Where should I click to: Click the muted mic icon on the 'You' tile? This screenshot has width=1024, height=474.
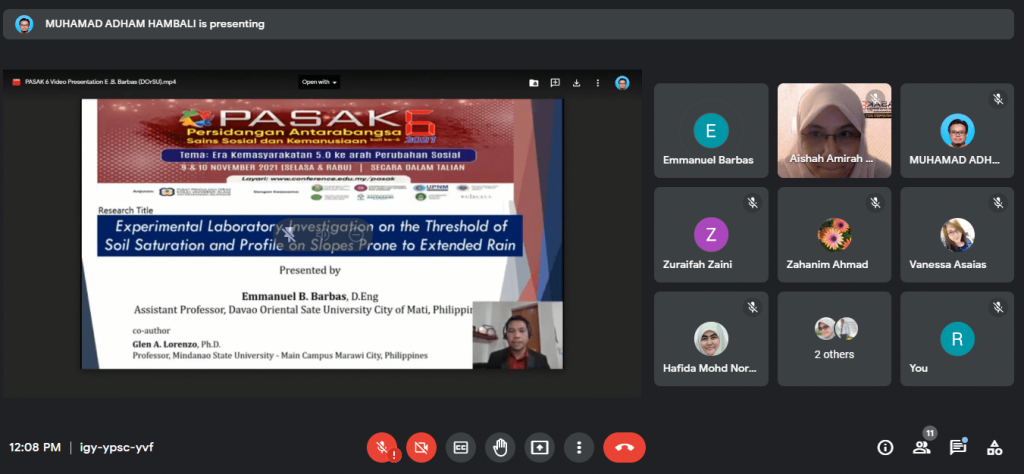click(998, 308)
